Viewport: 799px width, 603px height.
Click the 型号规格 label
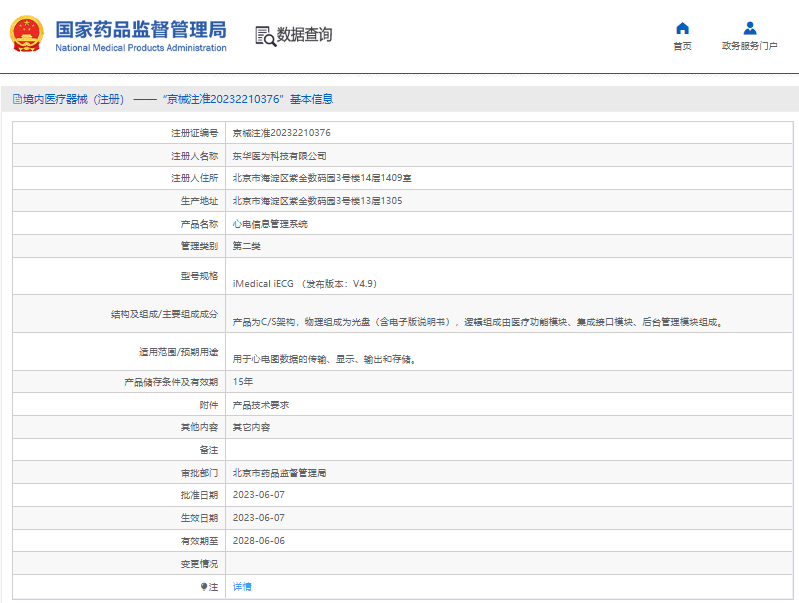point(199,276)
